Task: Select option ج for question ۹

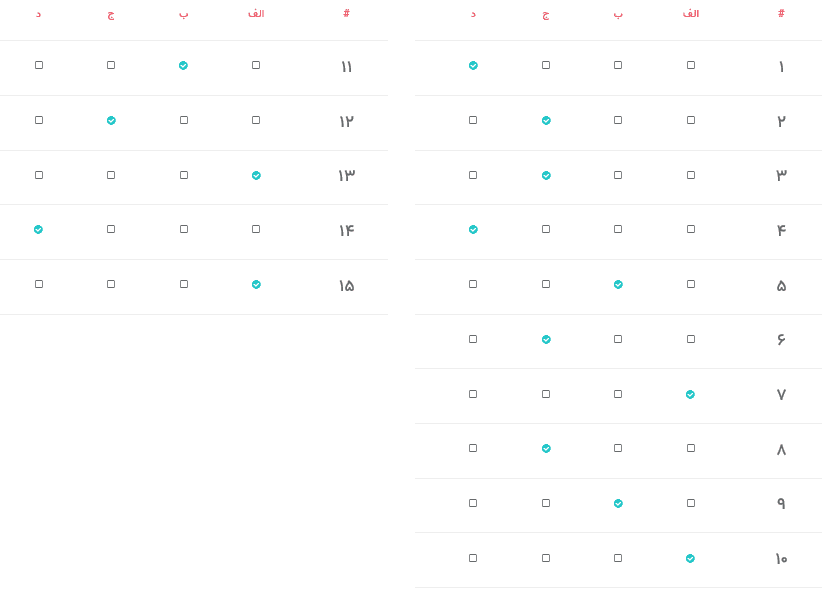Action: point(546,503)
